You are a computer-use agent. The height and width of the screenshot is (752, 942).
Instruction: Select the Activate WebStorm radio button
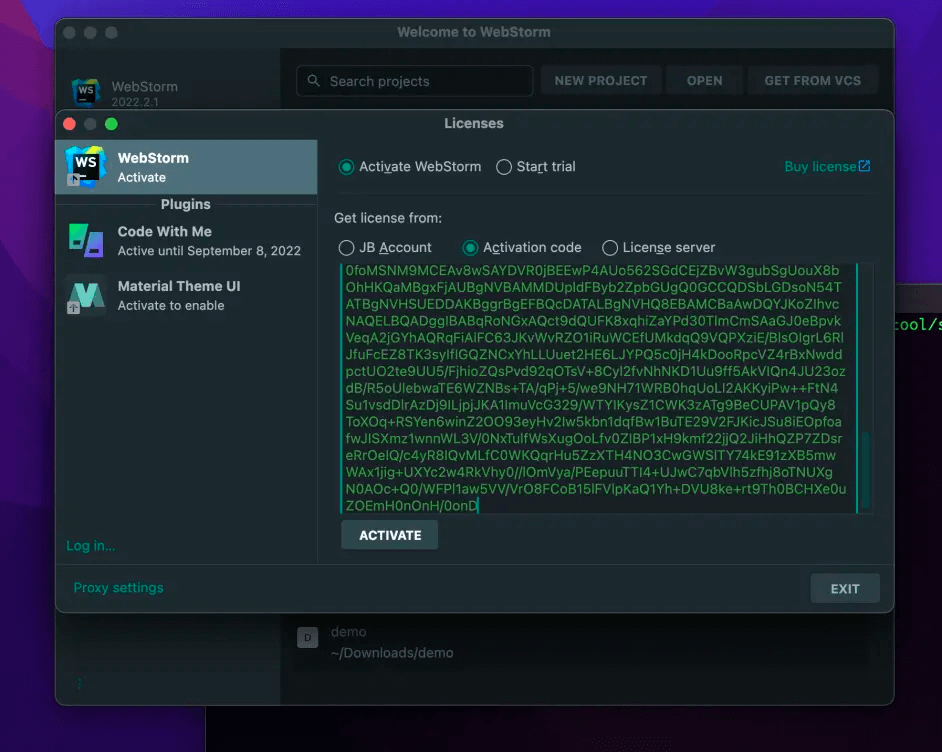(x=346, y=167)
